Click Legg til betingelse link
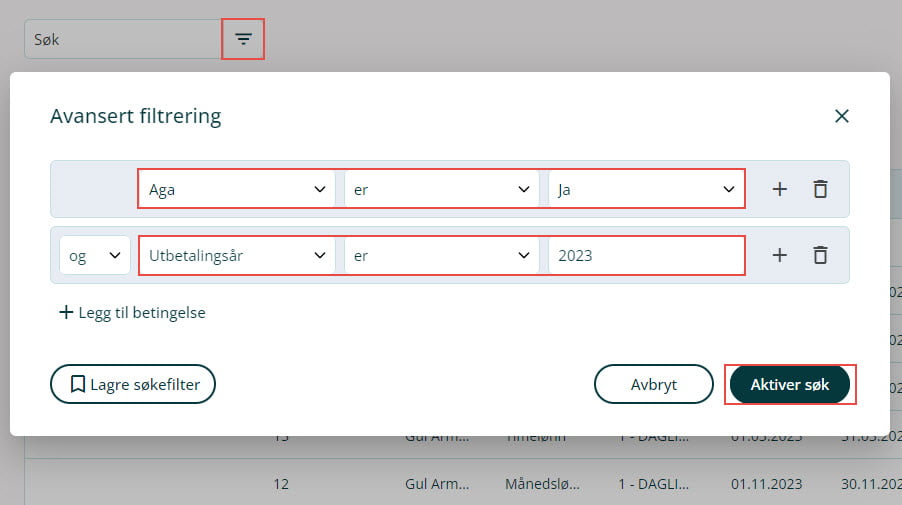The image size is (902, 505). 132,312
